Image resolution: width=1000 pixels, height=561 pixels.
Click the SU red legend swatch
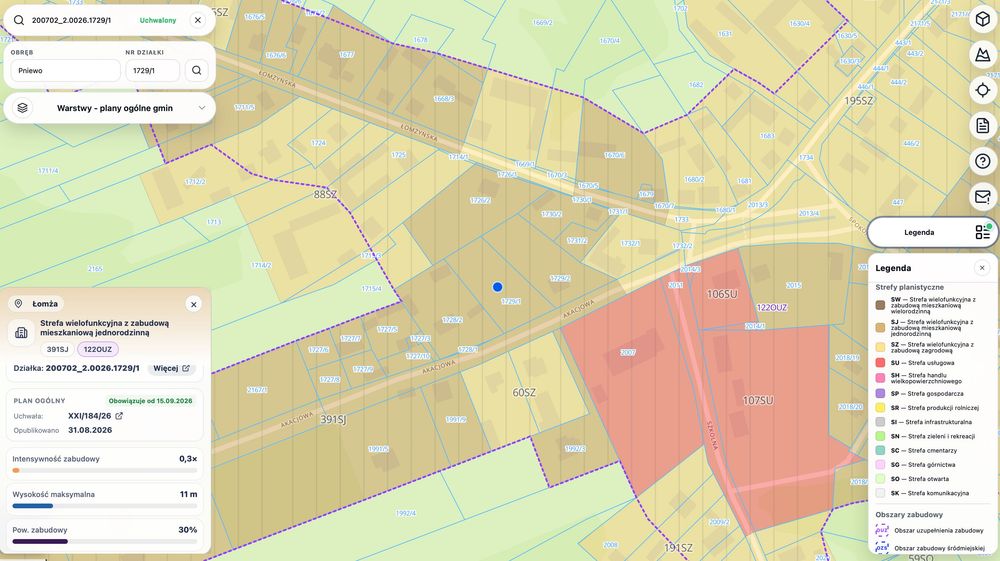pyautogui.click(x=880, y=363)
